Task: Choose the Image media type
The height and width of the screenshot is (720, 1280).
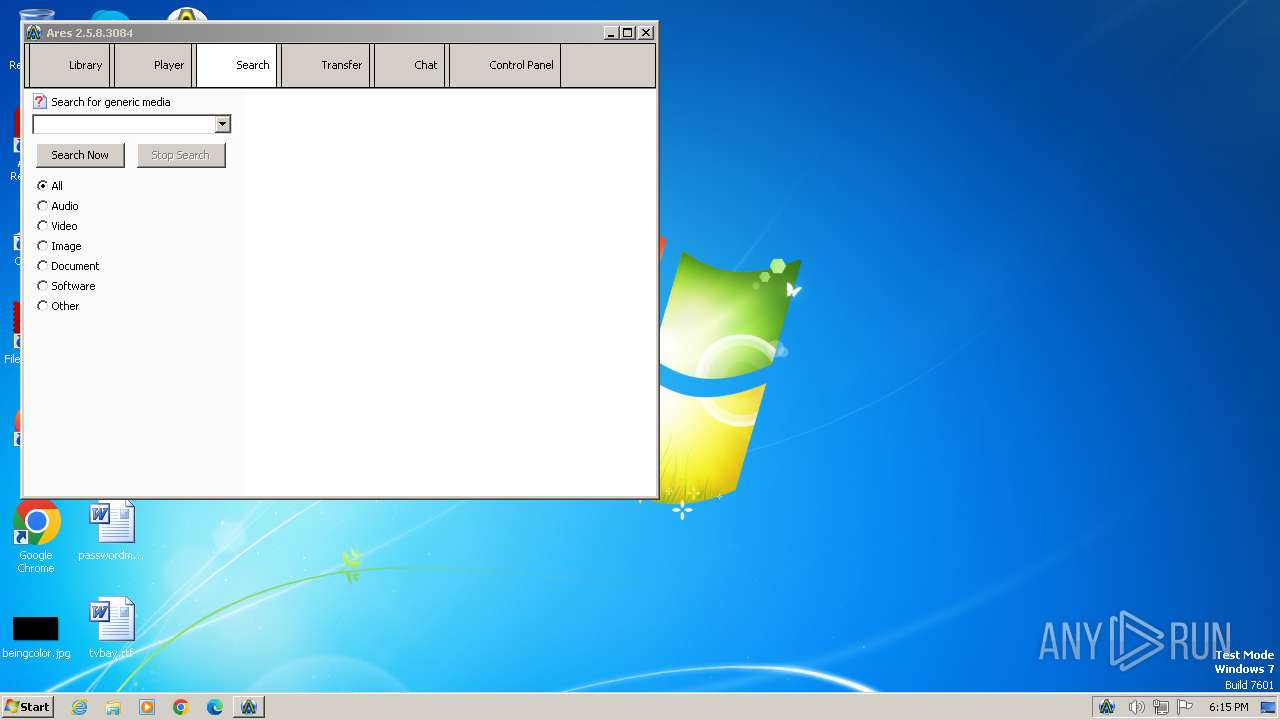Action: pos(59,246)
